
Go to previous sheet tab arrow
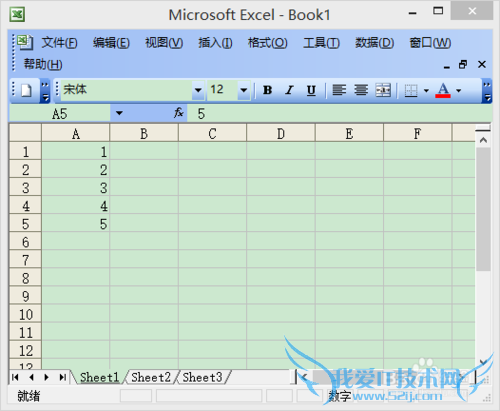pos(31,377)
